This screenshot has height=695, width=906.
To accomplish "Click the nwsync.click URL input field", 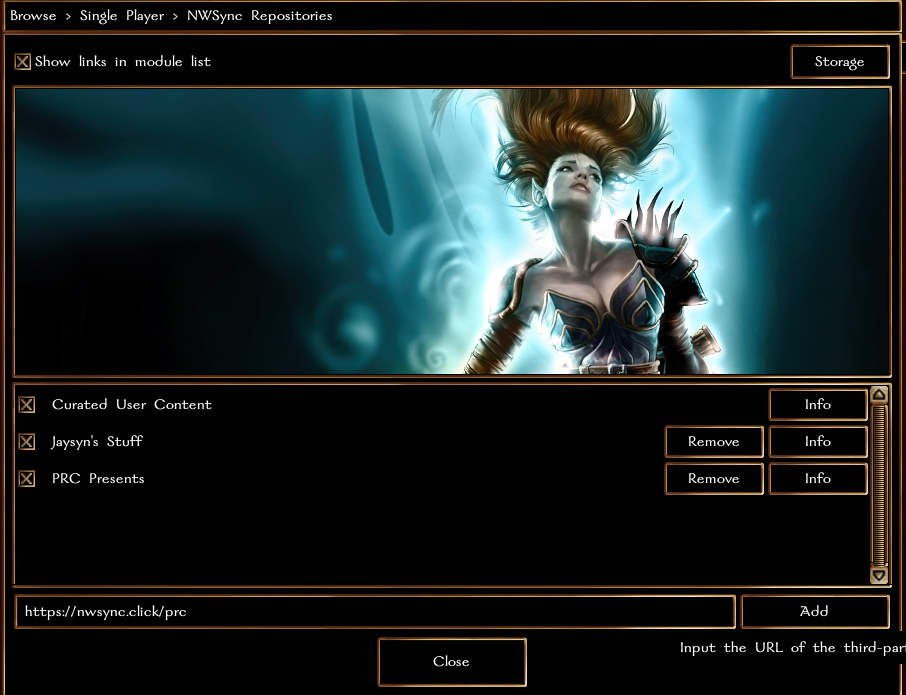I will pos(375,611).
